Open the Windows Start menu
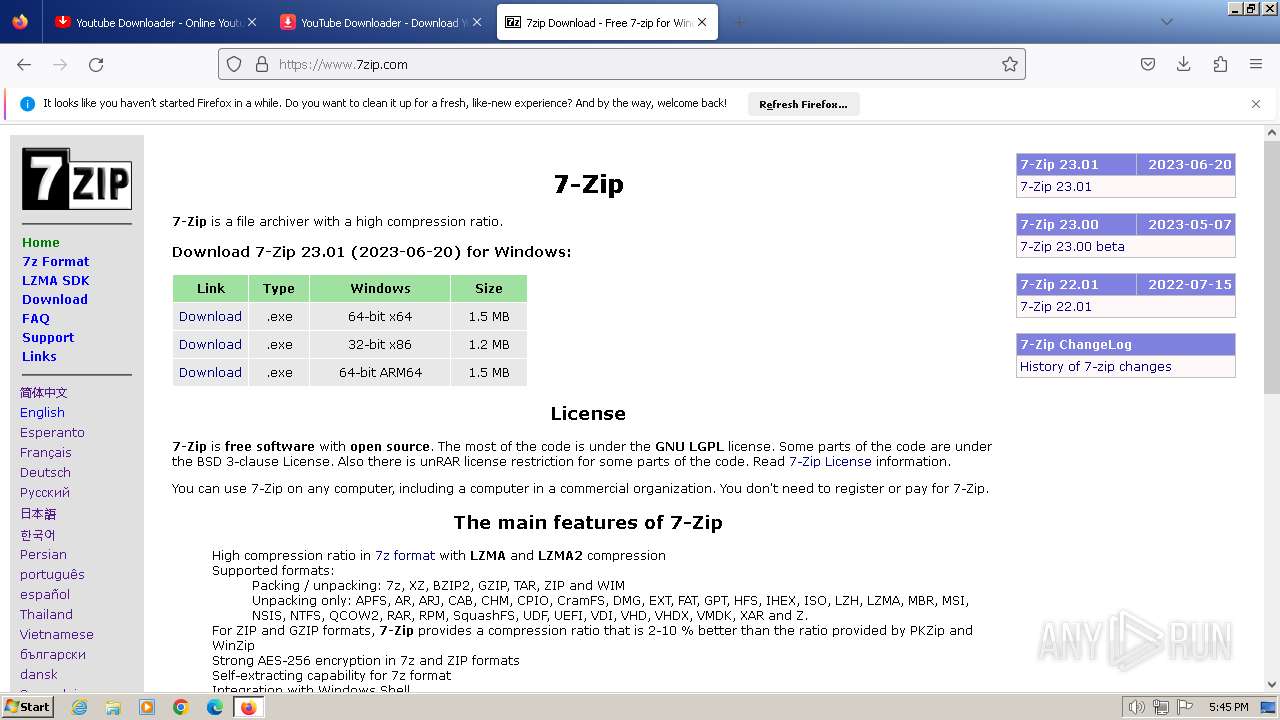 coord(27,706)
